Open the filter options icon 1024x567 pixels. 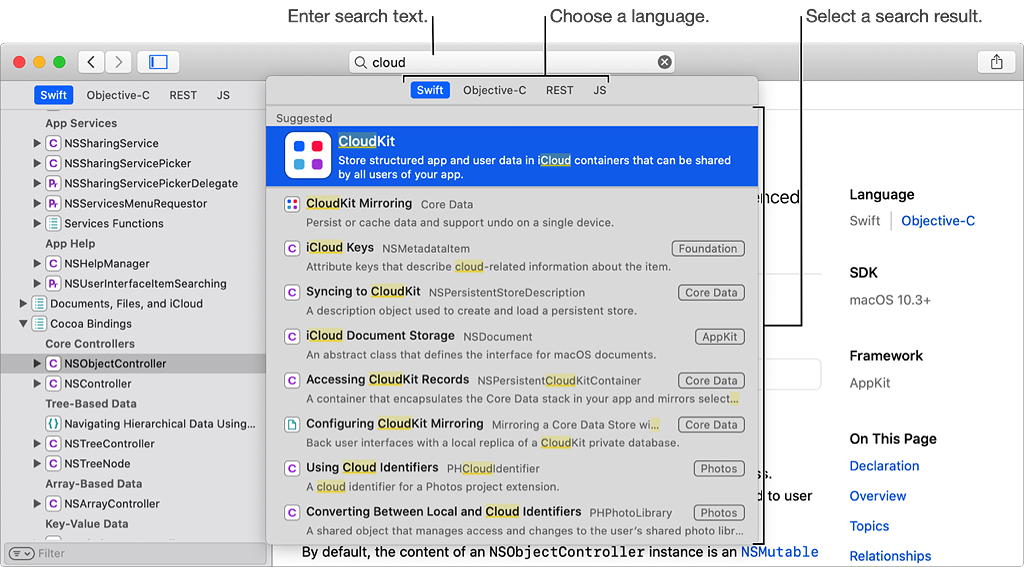click(22, 553)
